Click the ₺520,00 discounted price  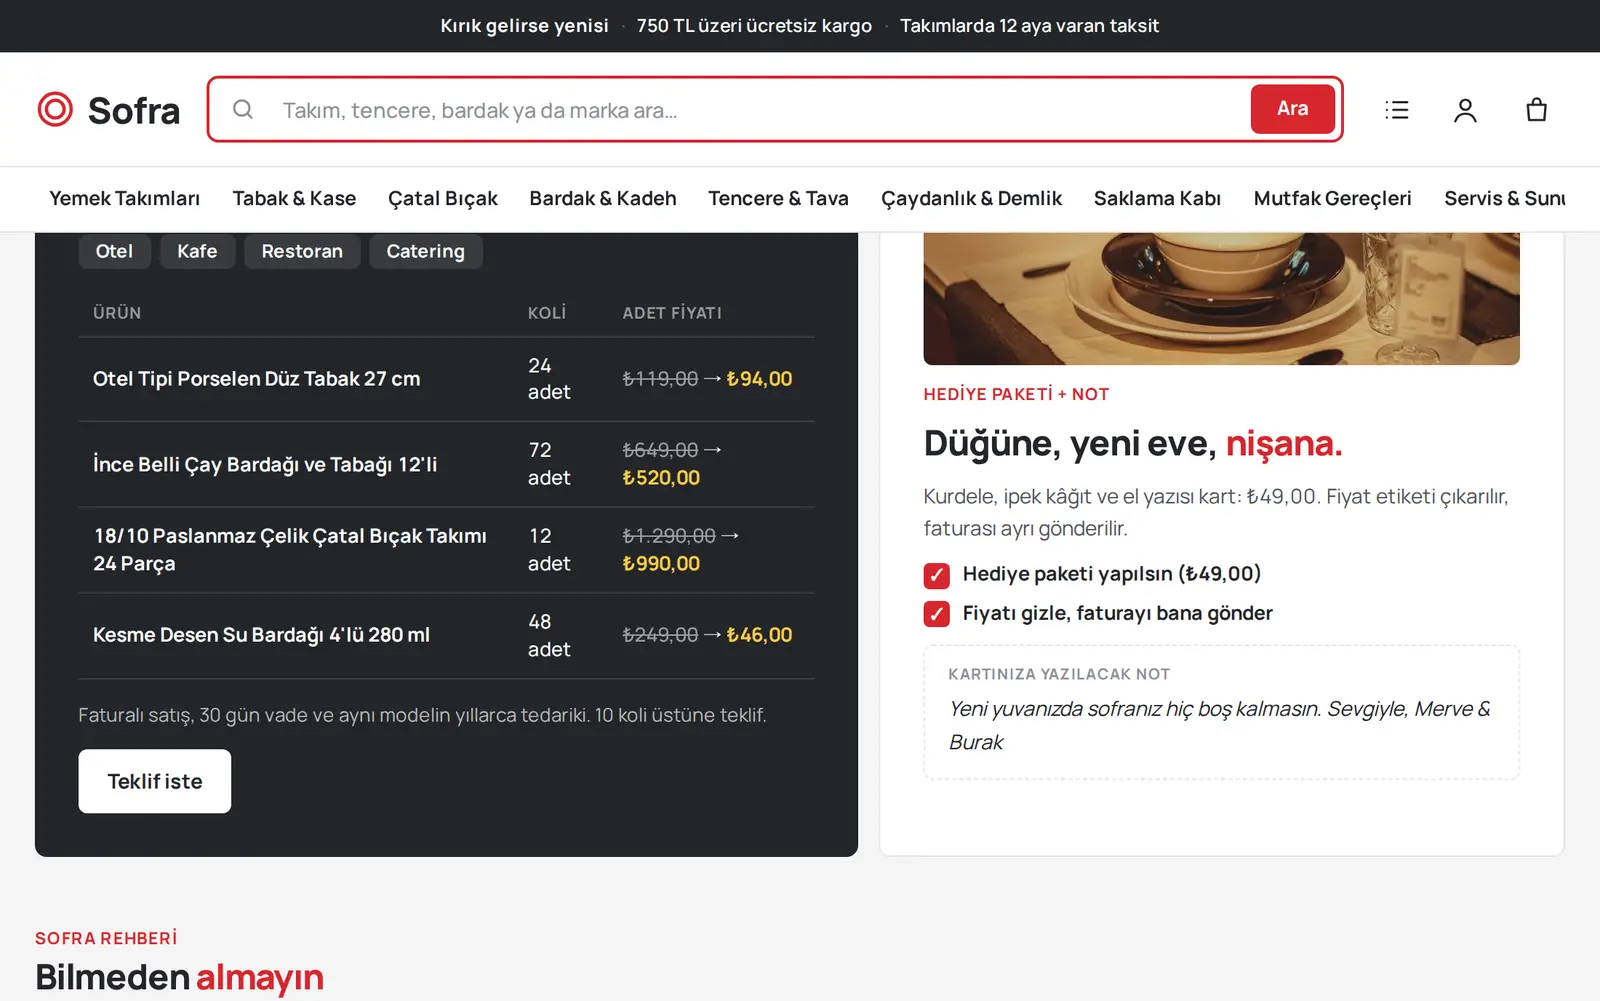[x=661, y=478]
